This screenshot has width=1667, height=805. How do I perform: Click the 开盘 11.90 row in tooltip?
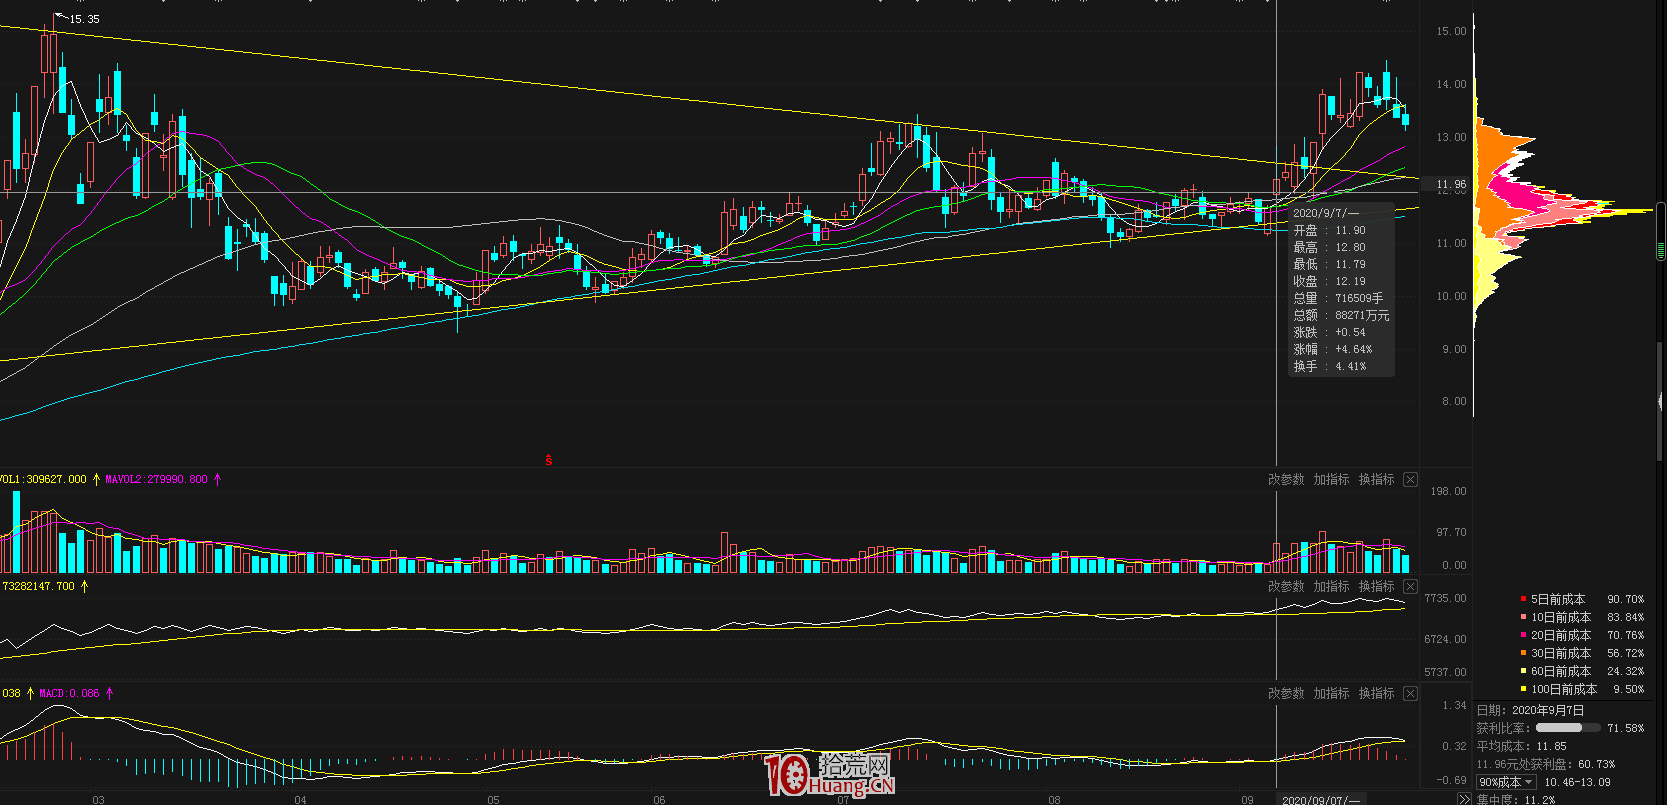click(1329, 230)
